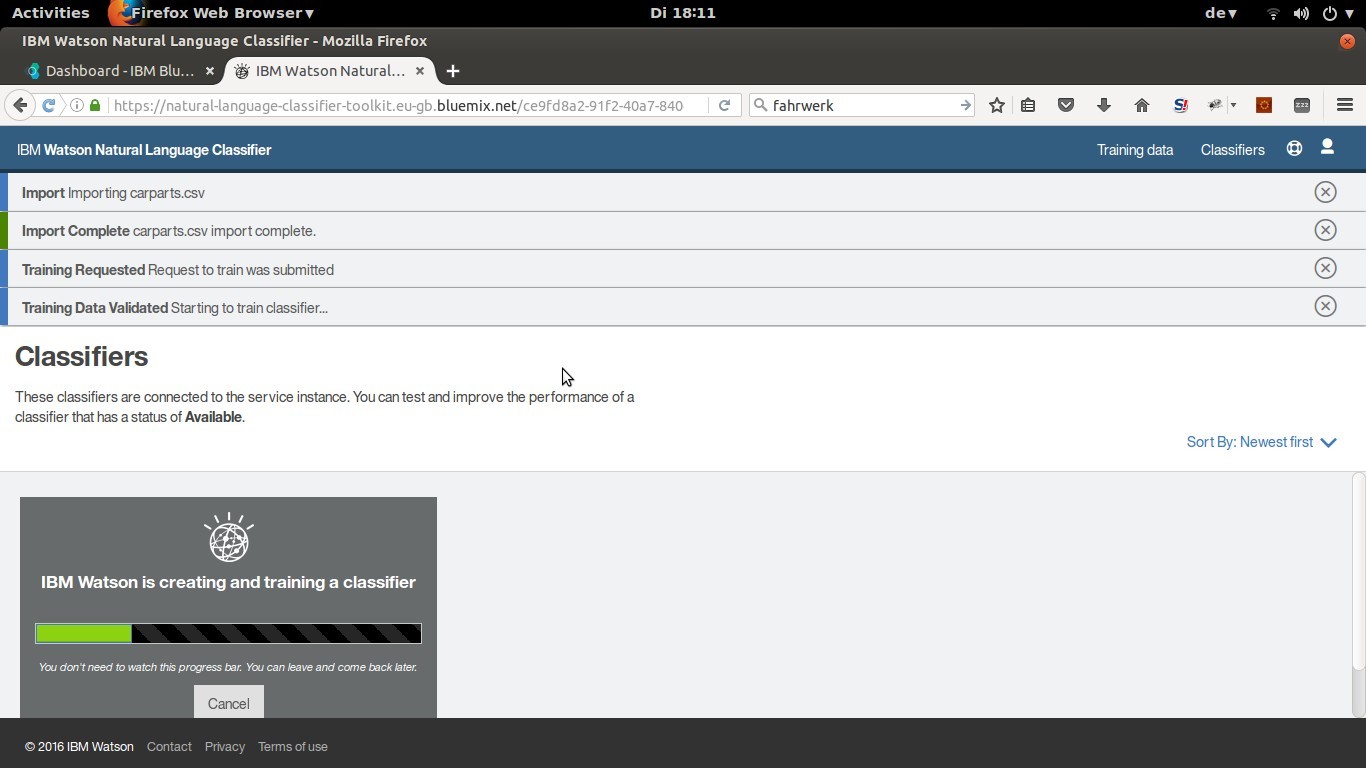This screenshot has width=1366, height=768.
Task: Close the IBM Watson Natural Language tab
Action: coord(420,71)
